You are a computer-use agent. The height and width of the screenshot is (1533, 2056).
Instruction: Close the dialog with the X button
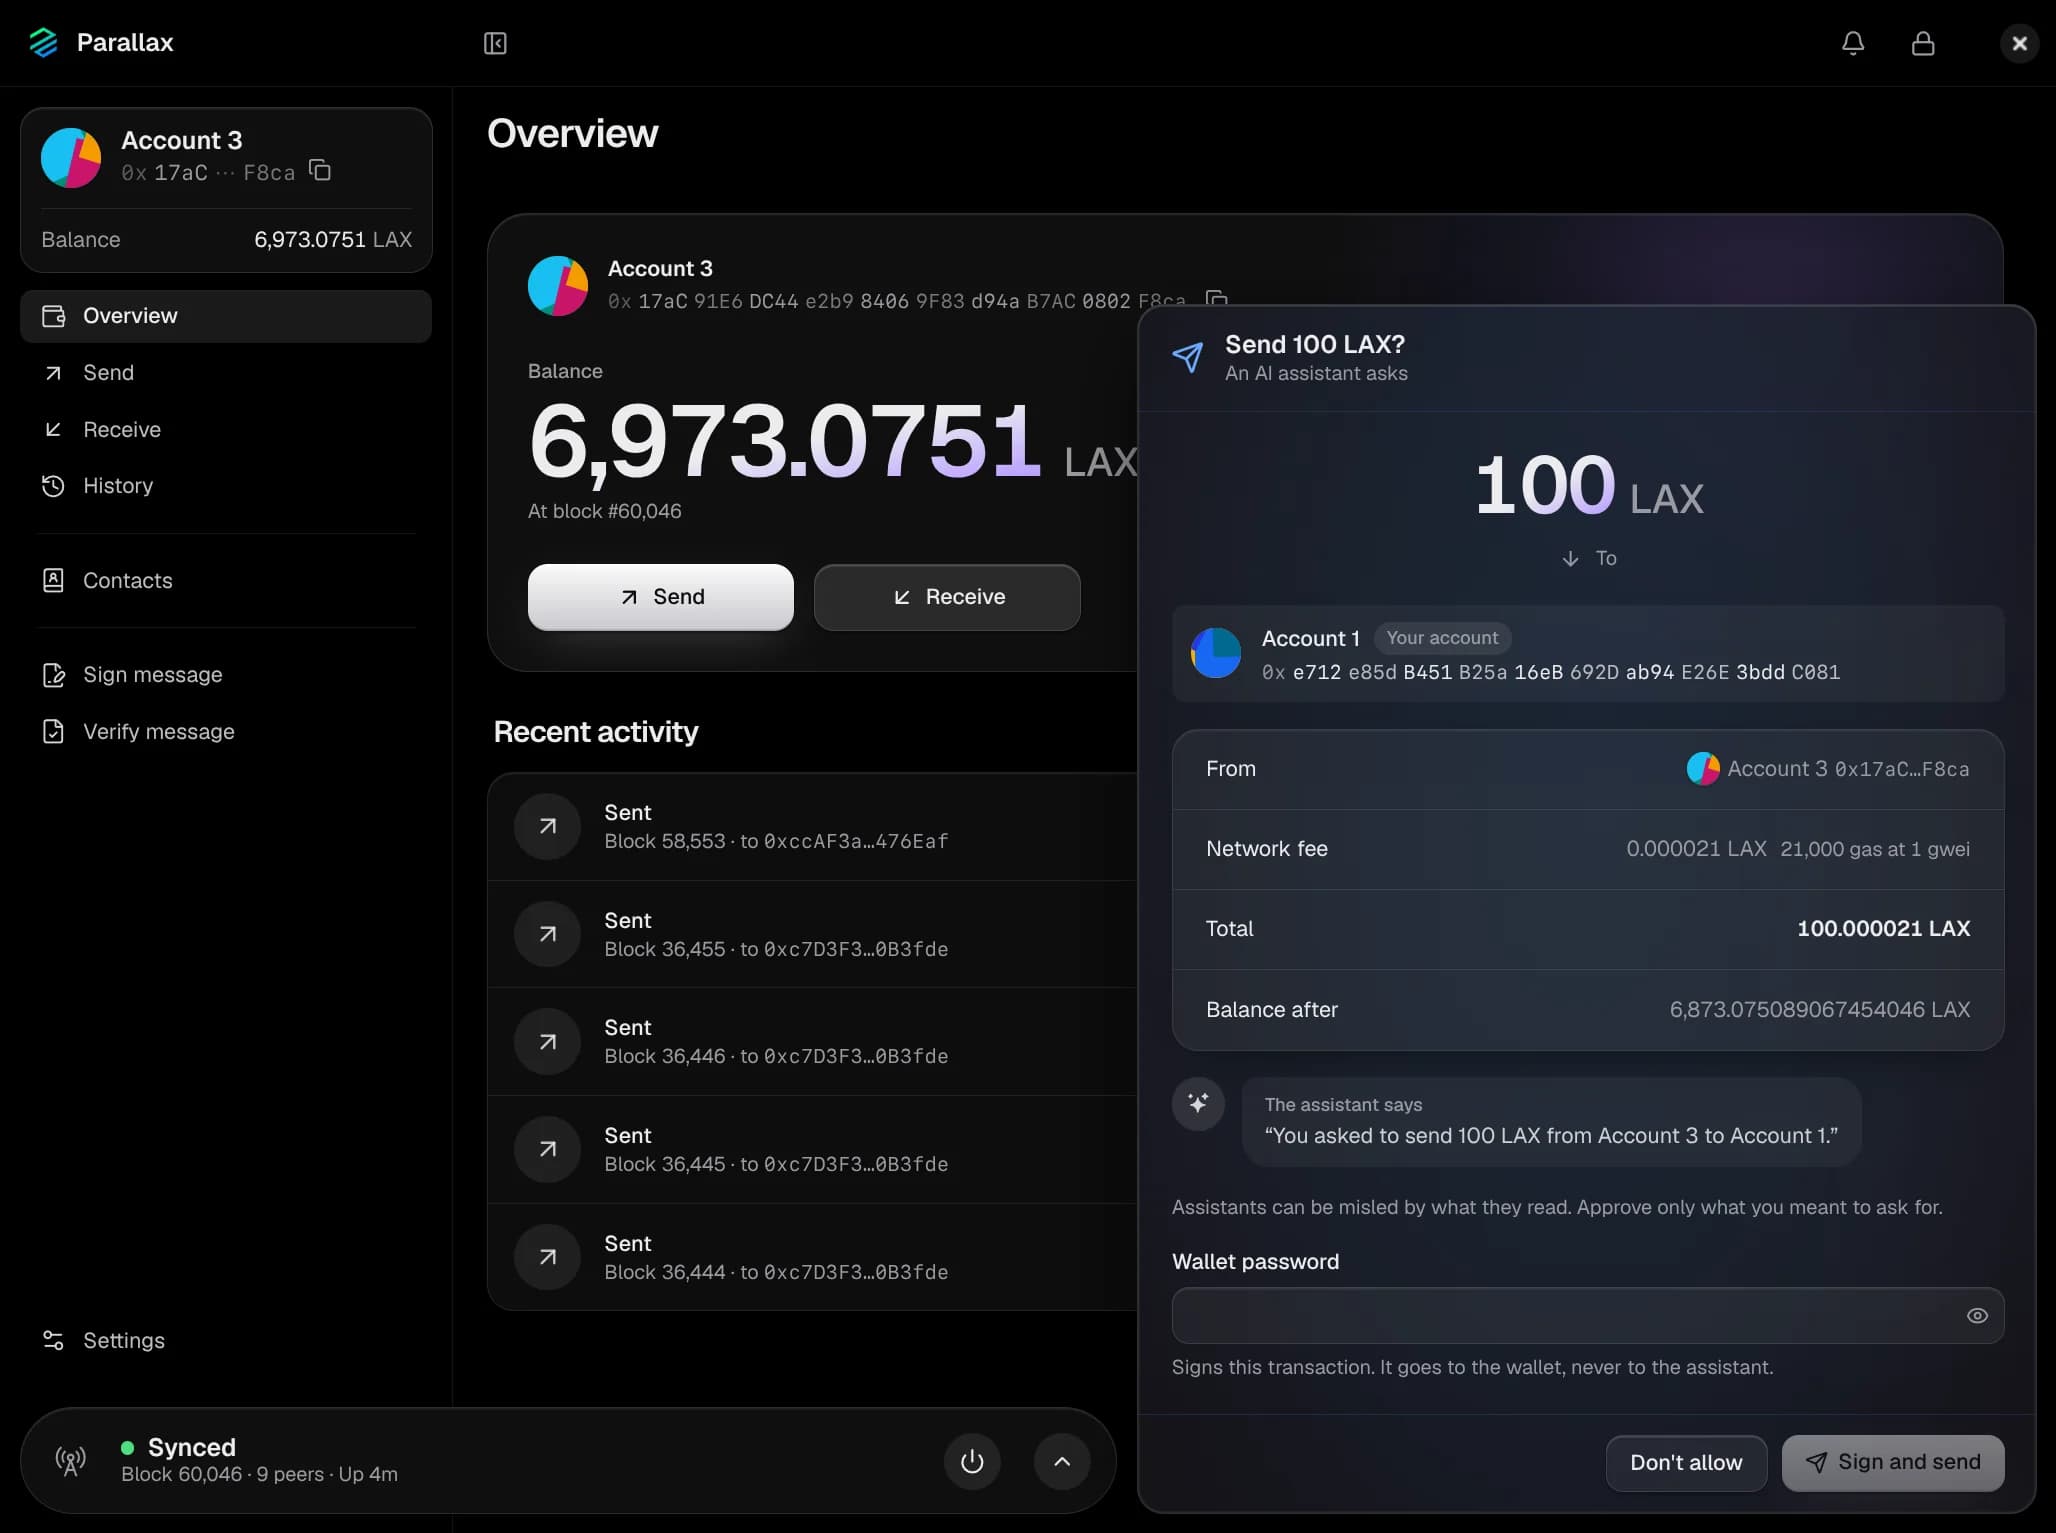coord(2019,43)
